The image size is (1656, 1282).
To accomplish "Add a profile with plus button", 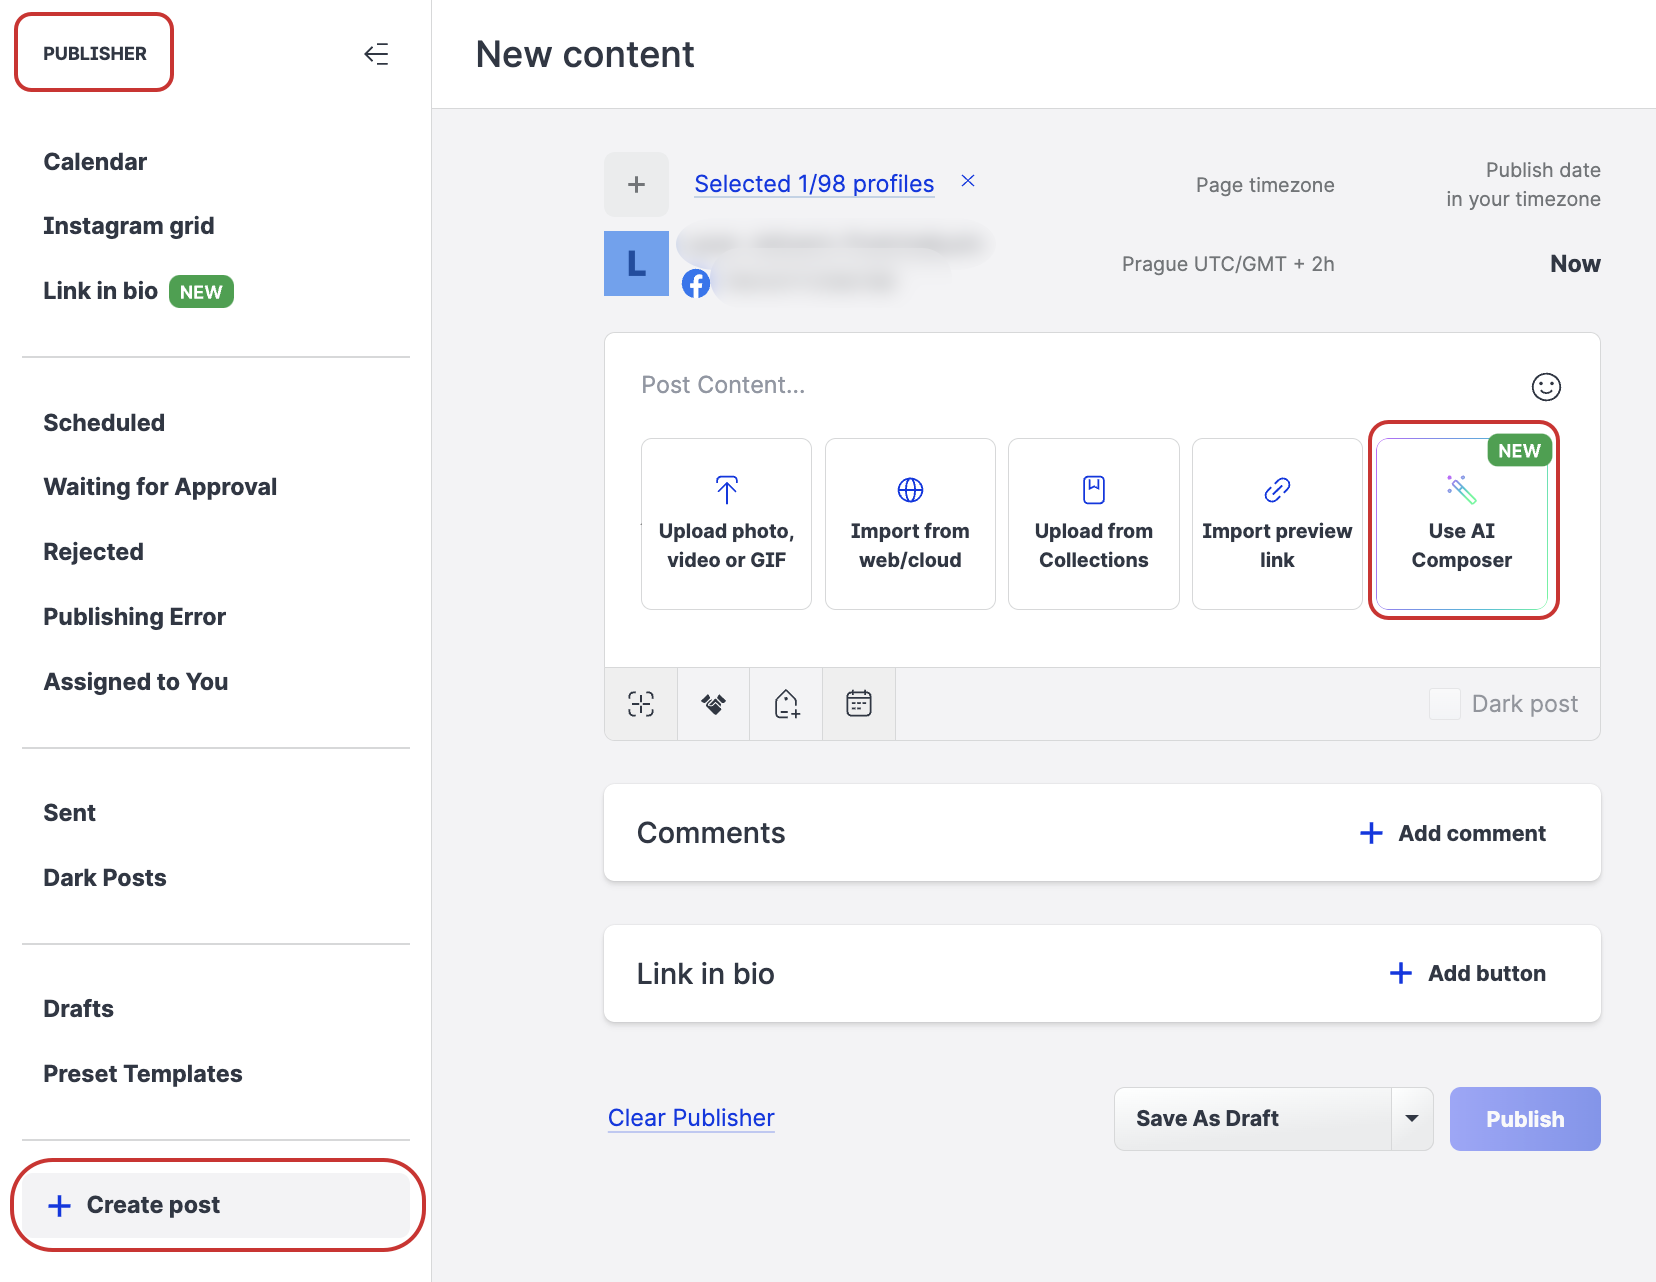I will (x=636, y=185).
